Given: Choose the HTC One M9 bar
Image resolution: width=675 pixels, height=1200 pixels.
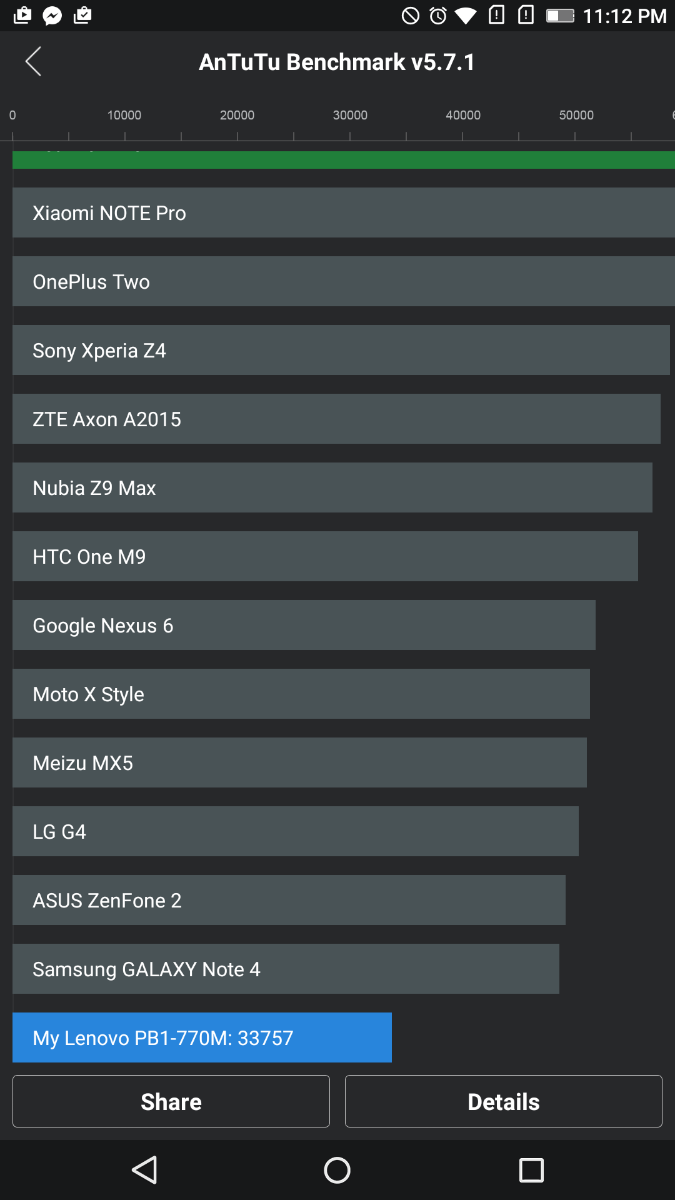Looking at the screenshot, I should click(x=325, y=557).
